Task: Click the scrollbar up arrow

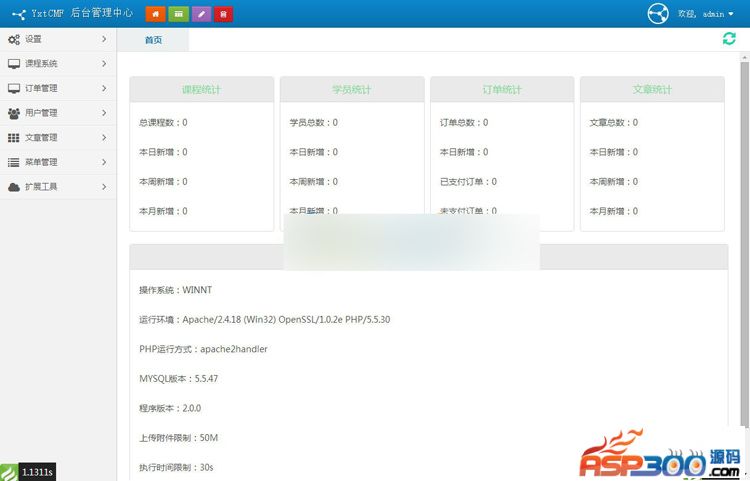Action: tap(745, 57)
